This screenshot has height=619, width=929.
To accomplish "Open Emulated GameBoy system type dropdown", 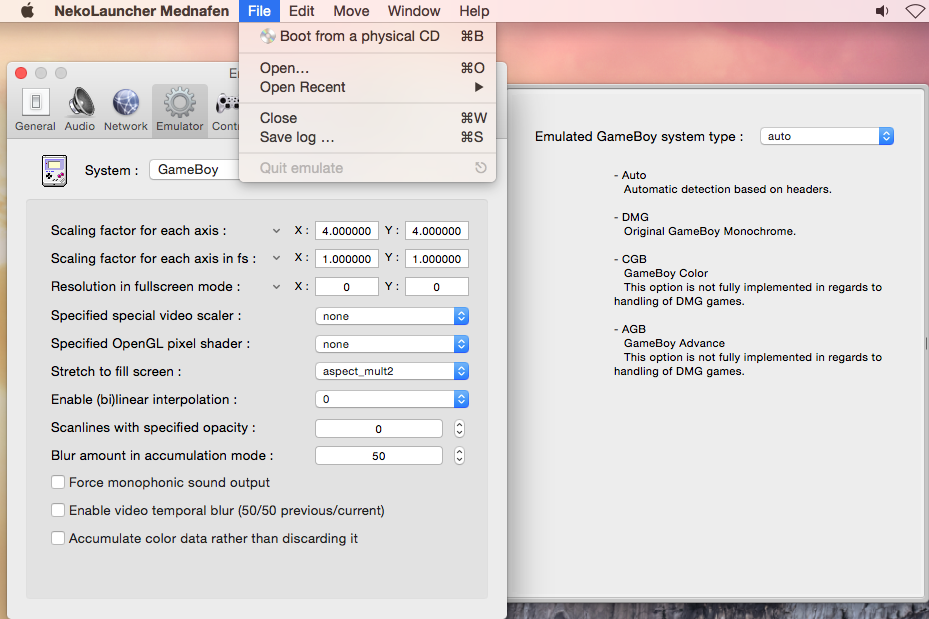I will click(827, 136).
